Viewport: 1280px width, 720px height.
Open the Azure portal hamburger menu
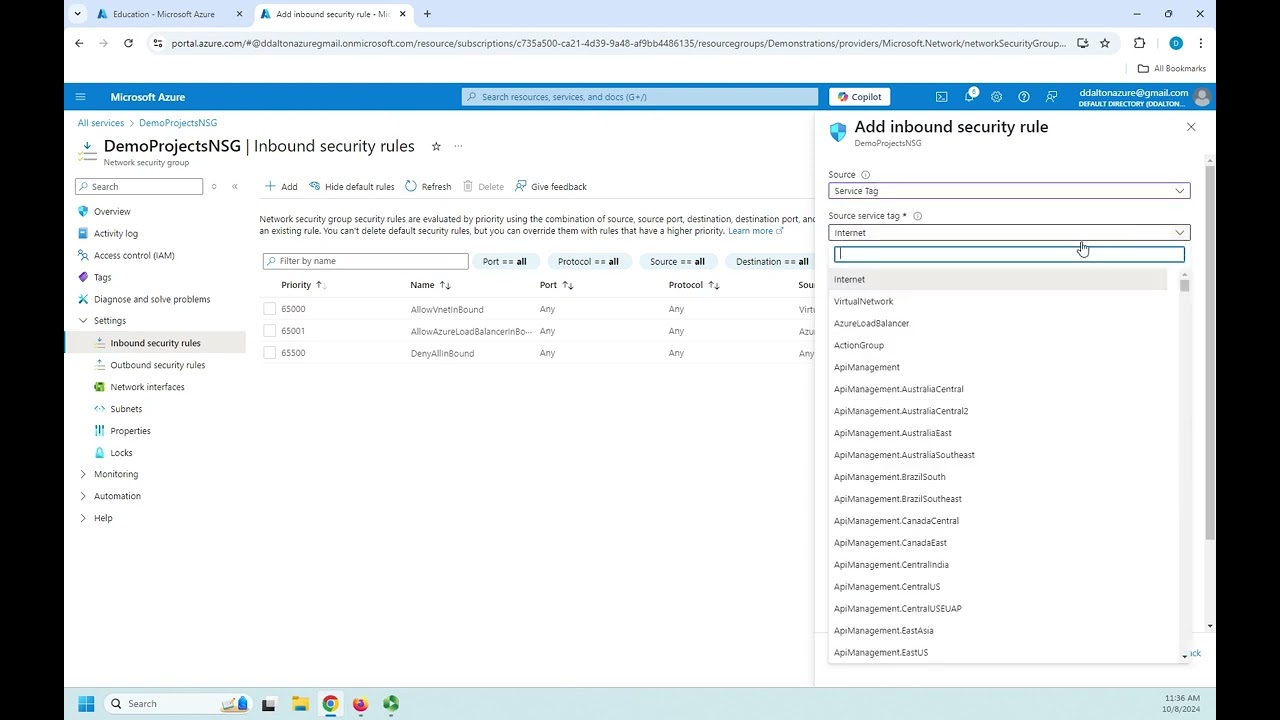click(x=80, y=97)
